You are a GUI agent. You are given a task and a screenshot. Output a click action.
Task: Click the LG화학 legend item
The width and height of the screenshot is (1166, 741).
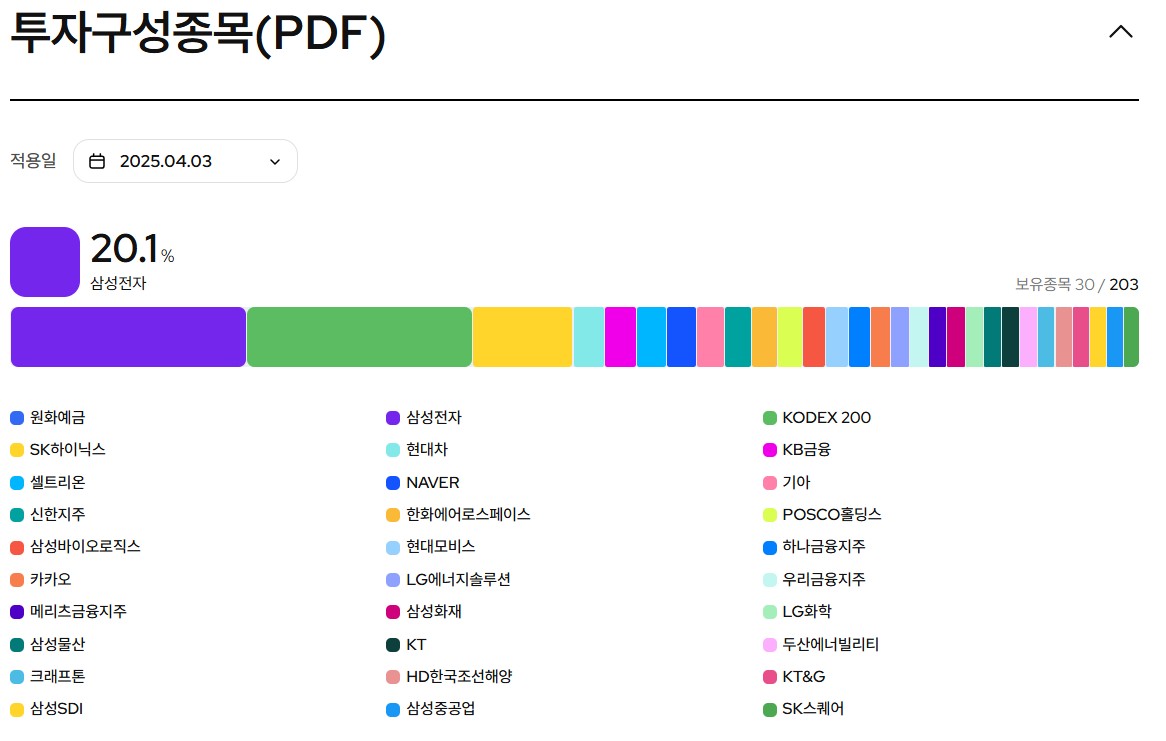tap(798, 611)
